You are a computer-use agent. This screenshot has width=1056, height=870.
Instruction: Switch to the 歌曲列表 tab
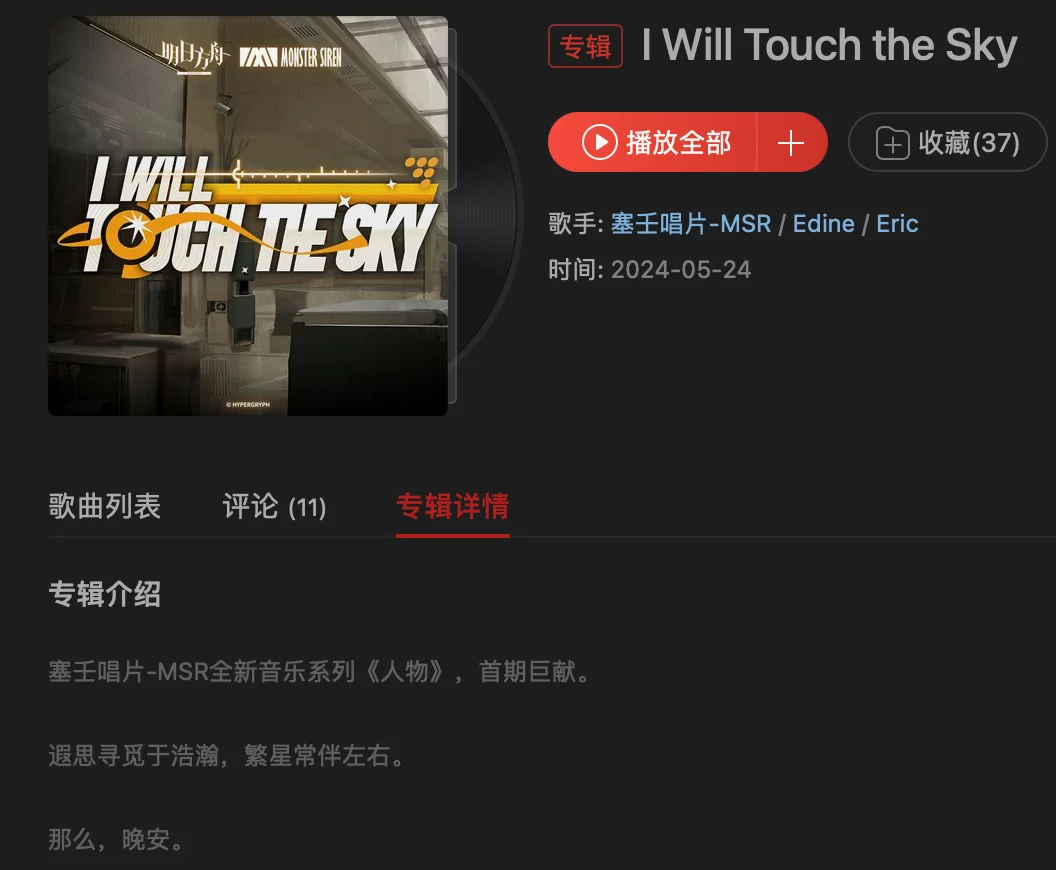(104, 506)
